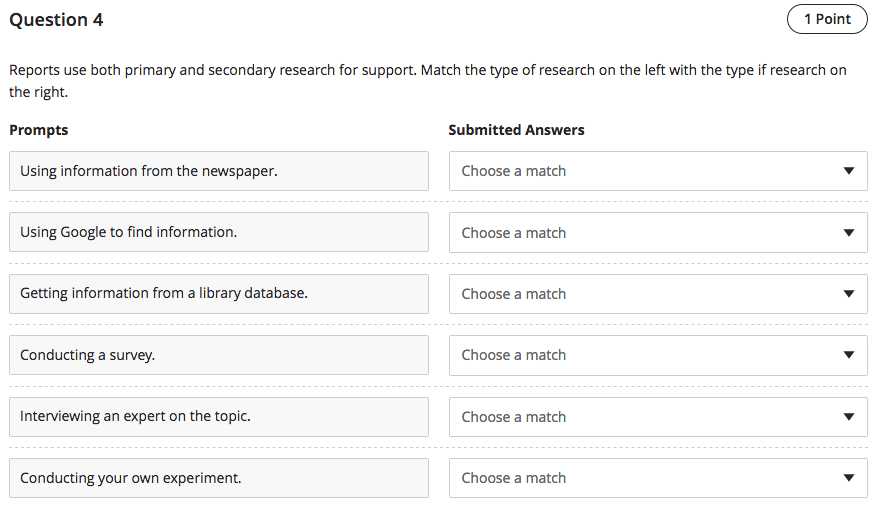Click dropdown arrow for survey prompt
Screen dimensions: 889x519
tap(848, 355)
